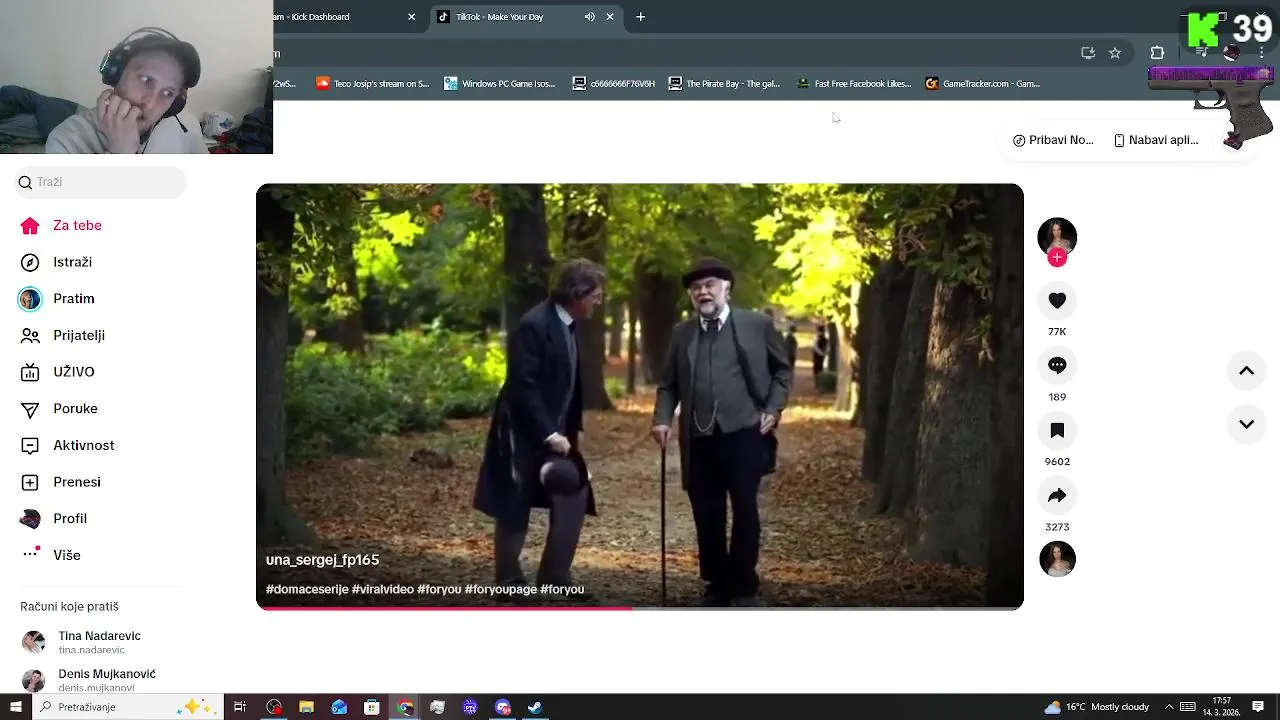Expand the Više more menu

point(50,555)
